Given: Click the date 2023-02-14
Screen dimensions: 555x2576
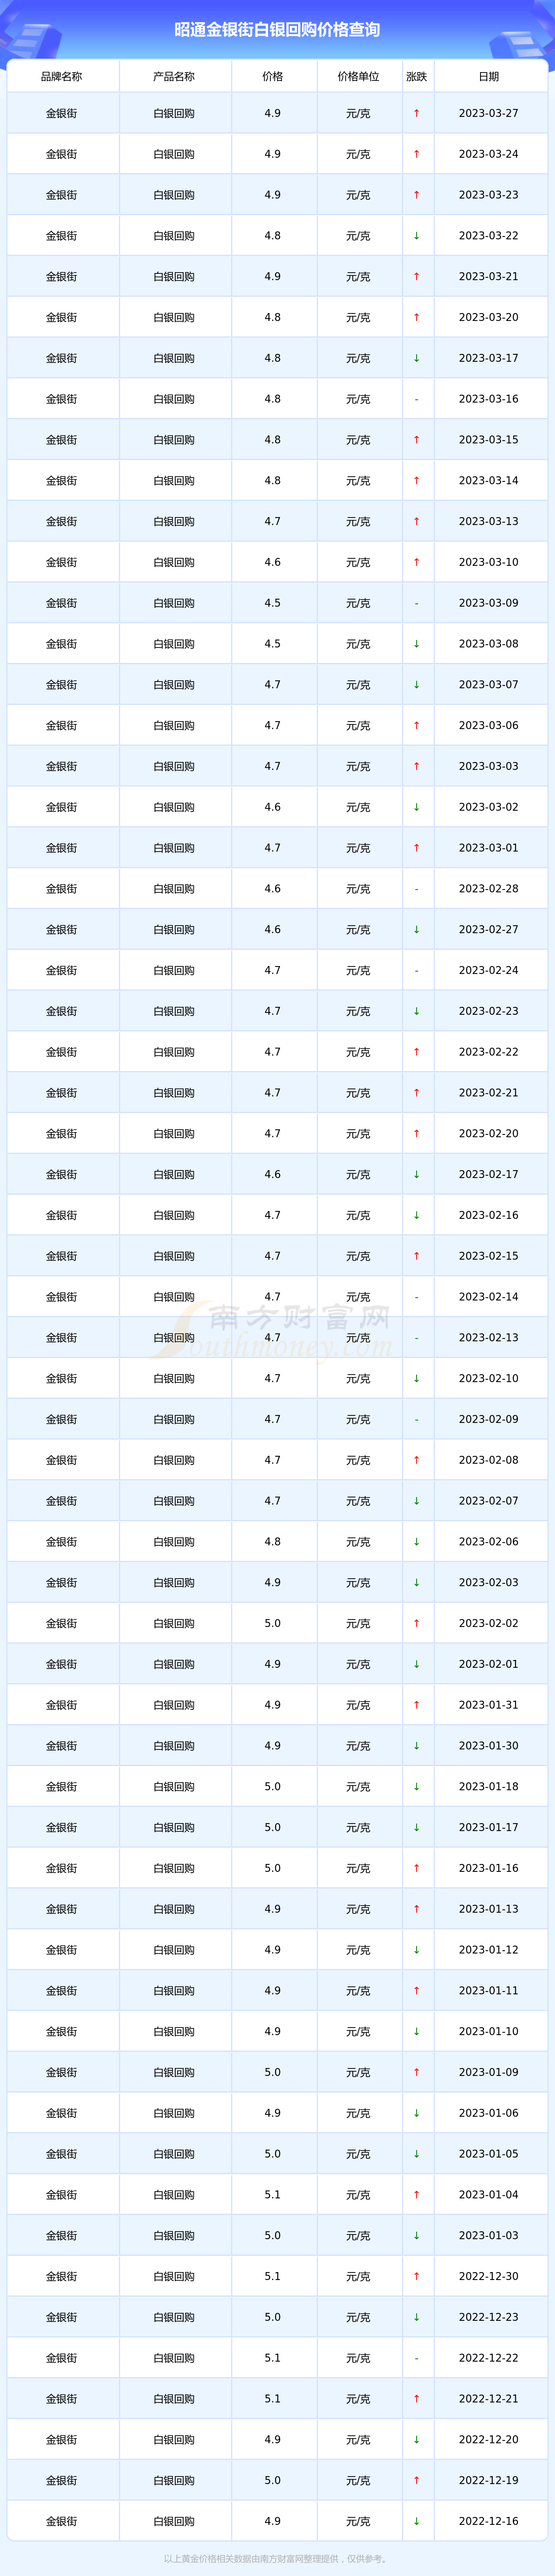Looking at the screenshot, I should 489,1297.
